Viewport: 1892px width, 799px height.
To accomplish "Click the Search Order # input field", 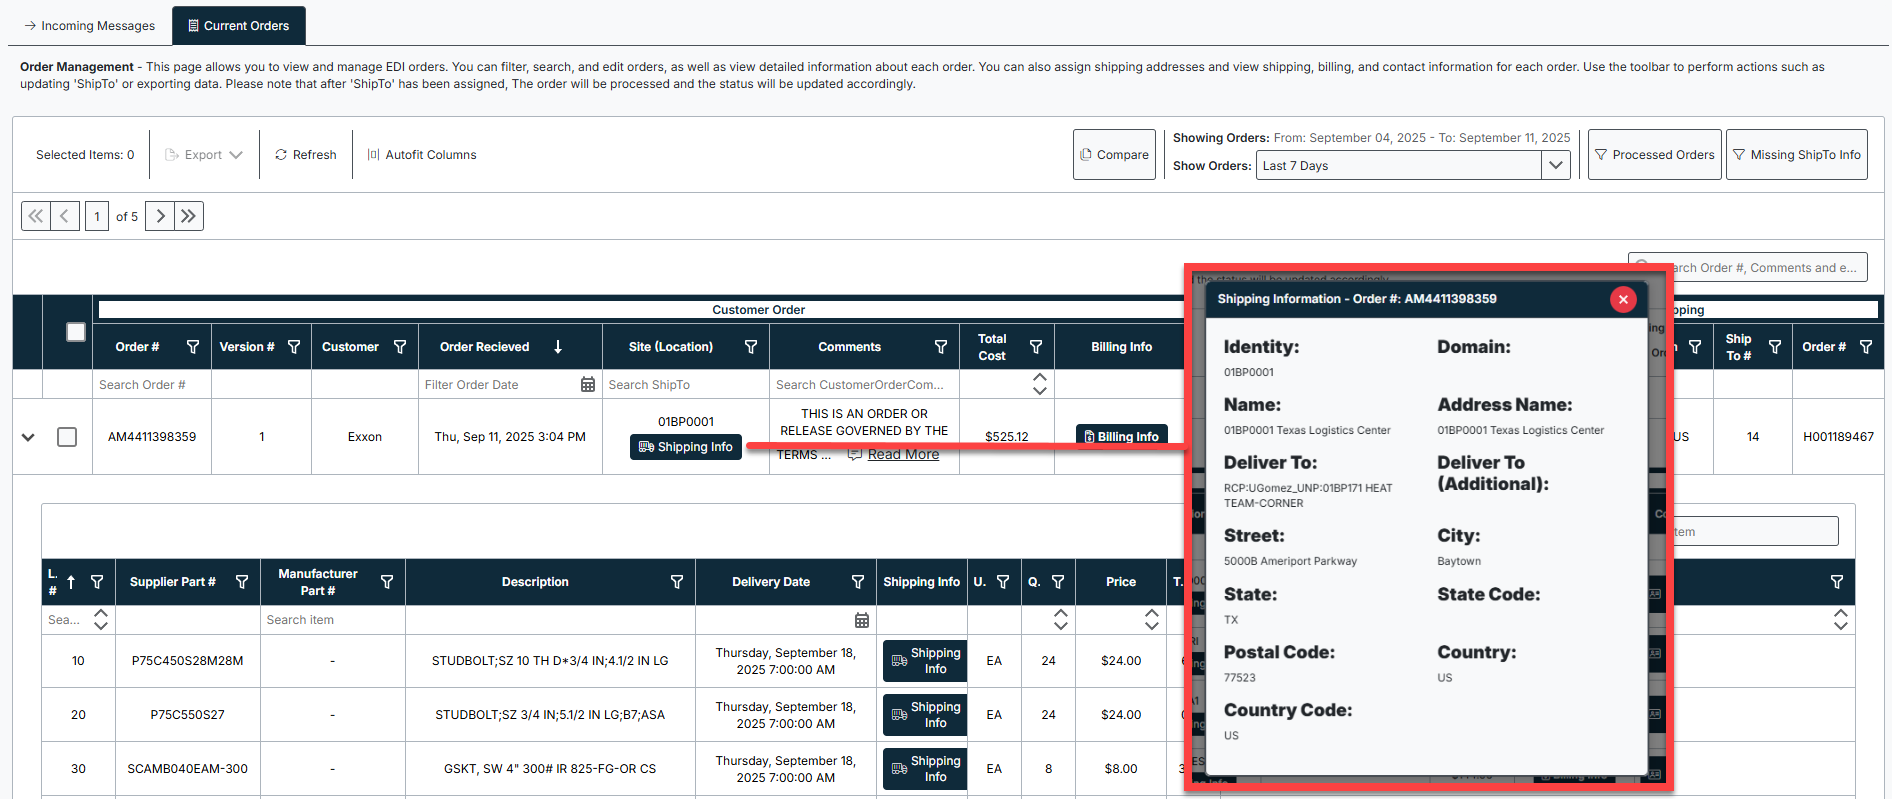I will point(152,385).
